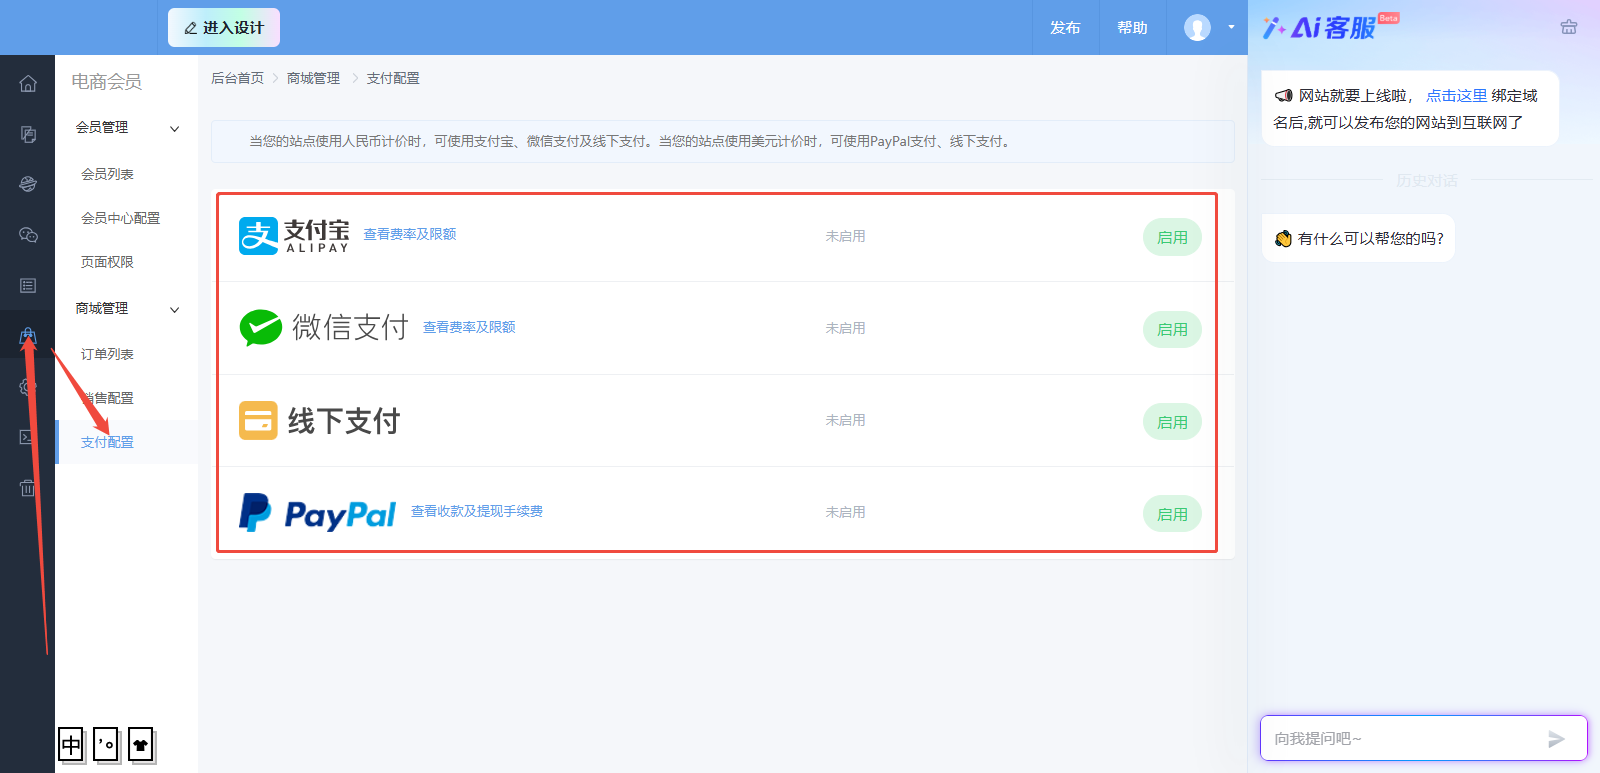Collapse the 会员管理 menu group

tap(175, 128)
